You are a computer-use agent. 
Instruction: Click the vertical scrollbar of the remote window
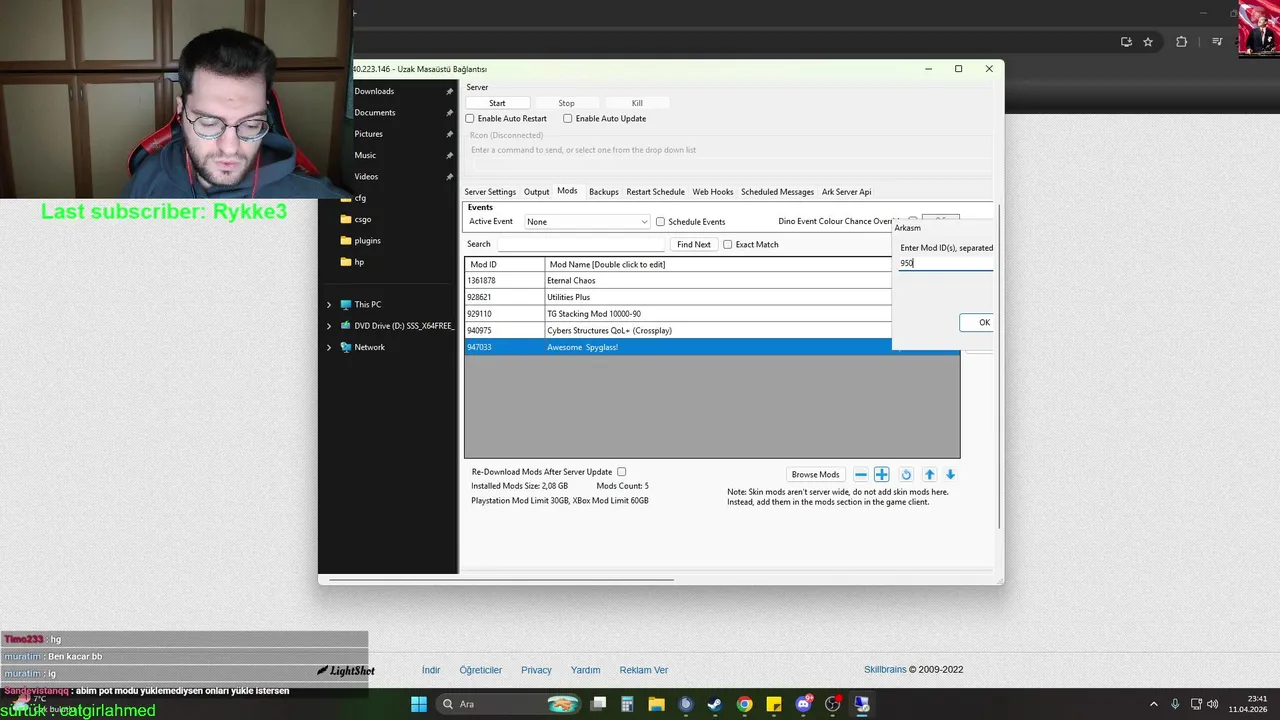click(x=1000, y=365)
